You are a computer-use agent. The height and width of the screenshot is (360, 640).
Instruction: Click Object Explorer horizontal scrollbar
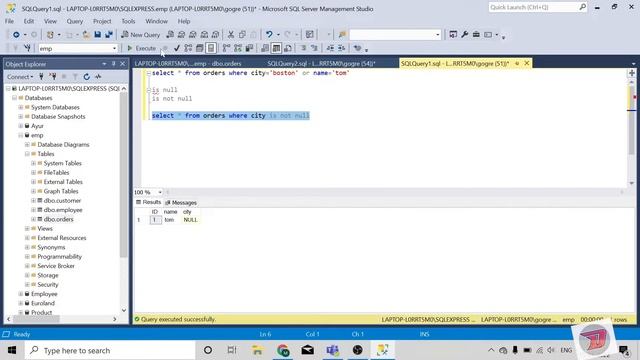click(x=37, y=319)
